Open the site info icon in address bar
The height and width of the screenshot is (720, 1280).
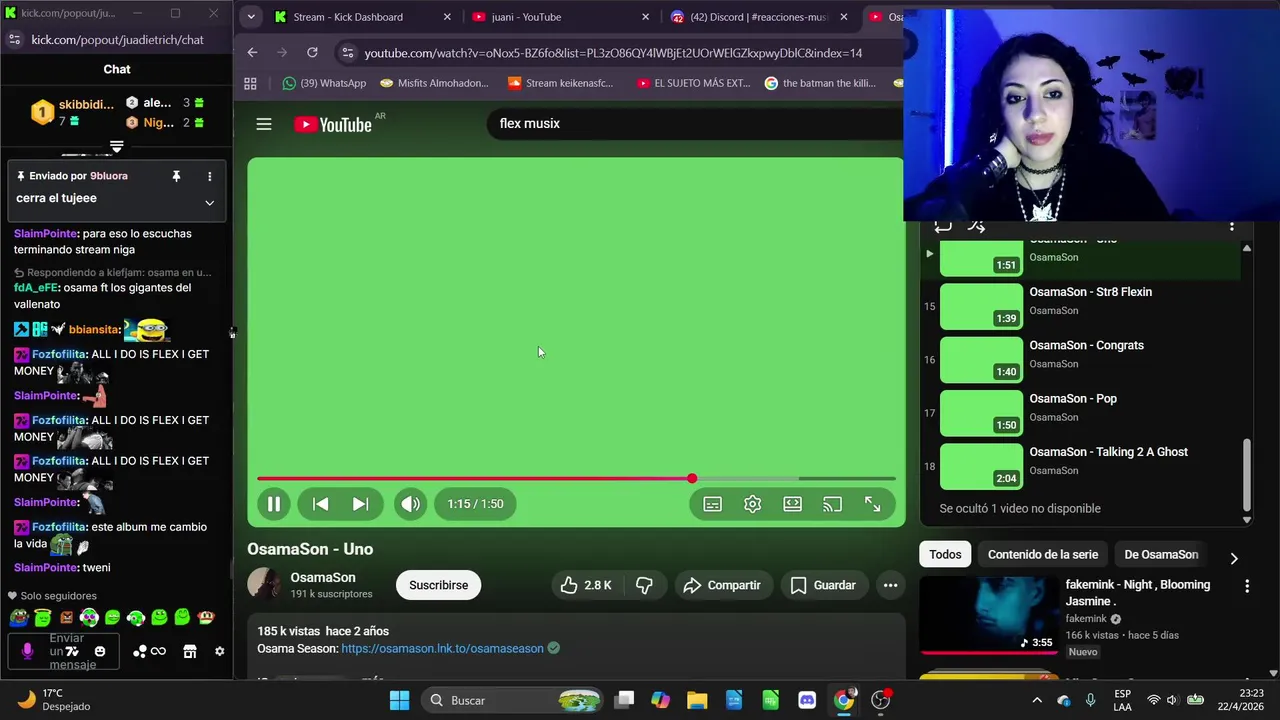coord(346,53)
